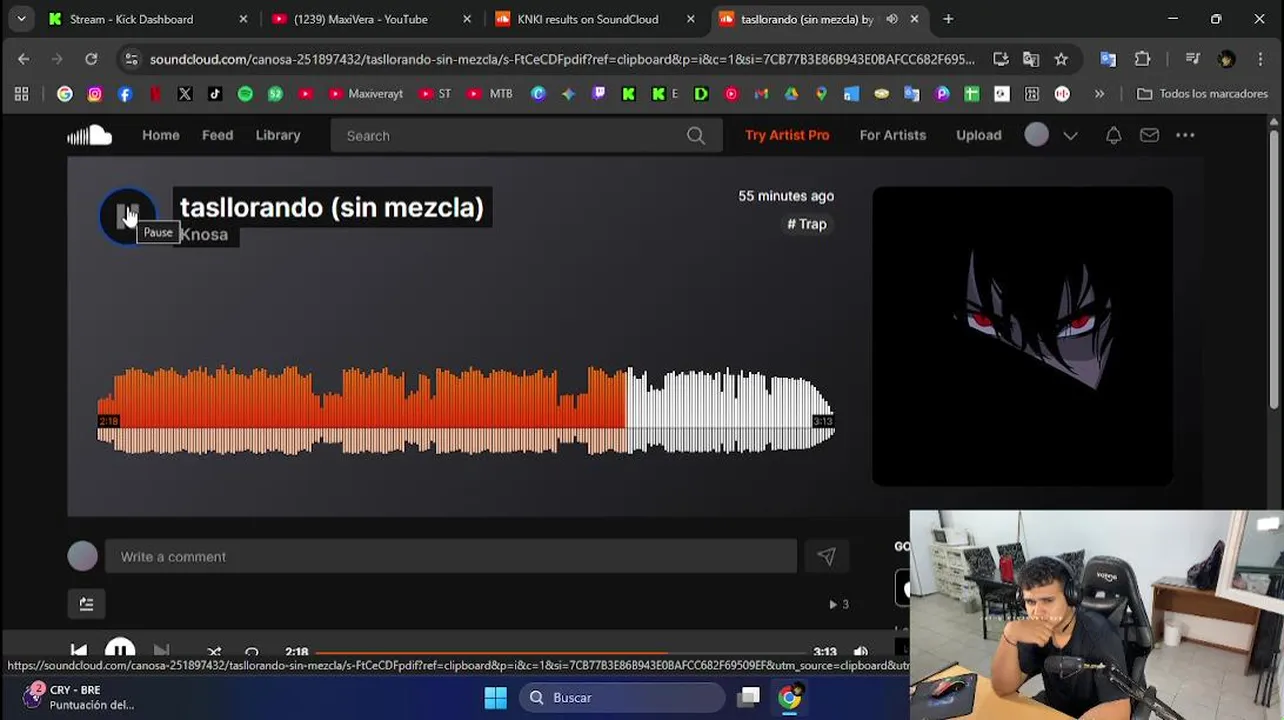Reload the page
The height and width of the screenshot is (720, 1284).
click(91, 59)
